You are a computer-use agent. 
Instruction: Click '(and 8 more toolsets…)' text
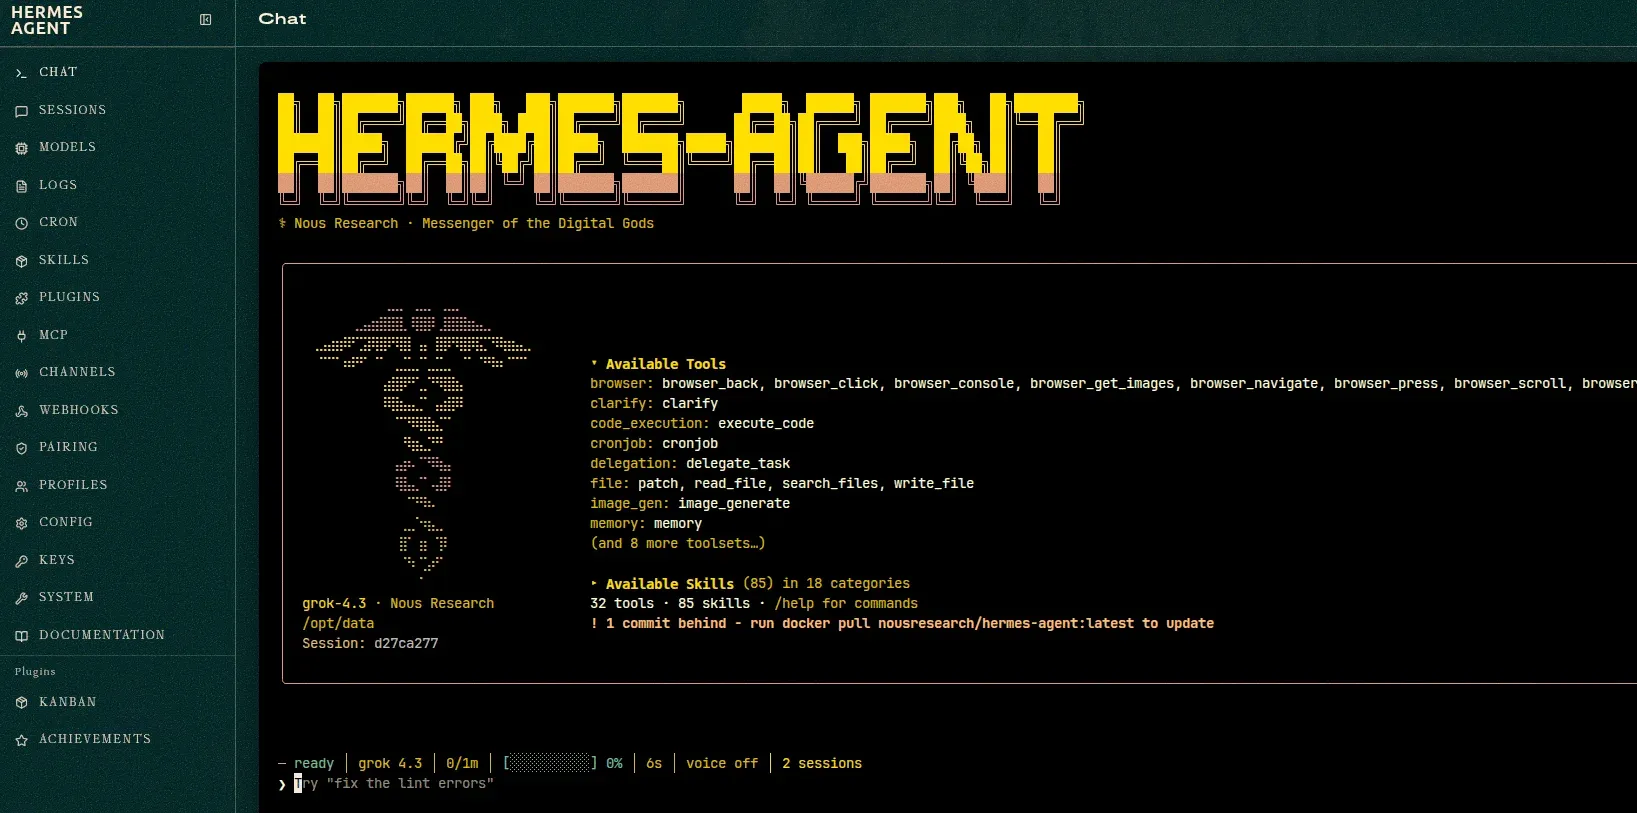pyautogui.click(x=678, y=544)
